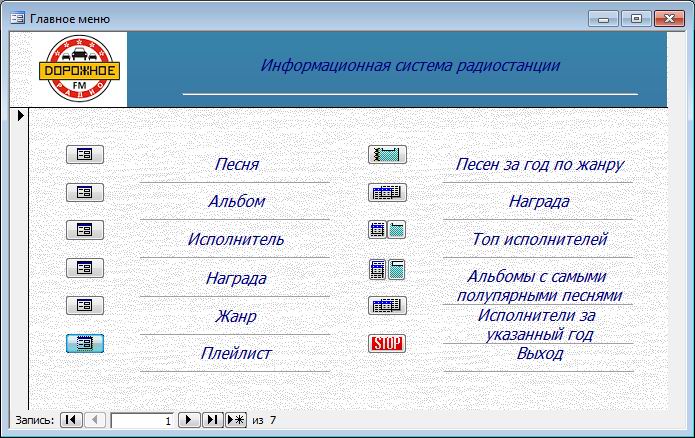This screenshot has width=695, height=438.
Task: Open the Исполнитель form icon
Action: (85, 230)
